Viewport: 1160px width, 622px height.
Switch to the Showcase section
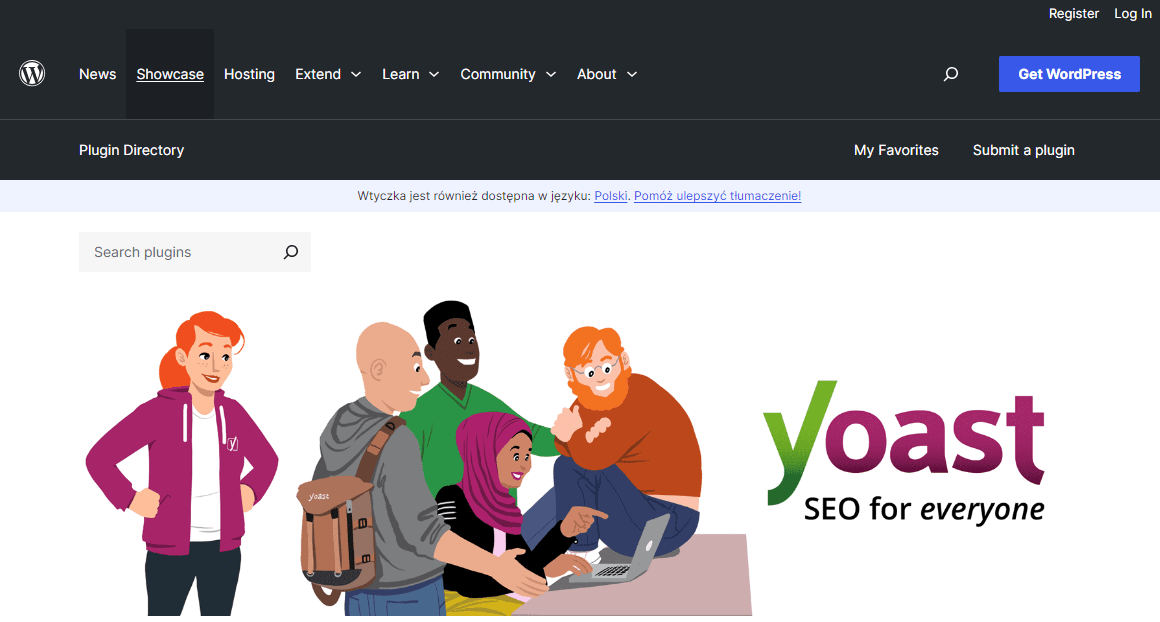[169, 73]
